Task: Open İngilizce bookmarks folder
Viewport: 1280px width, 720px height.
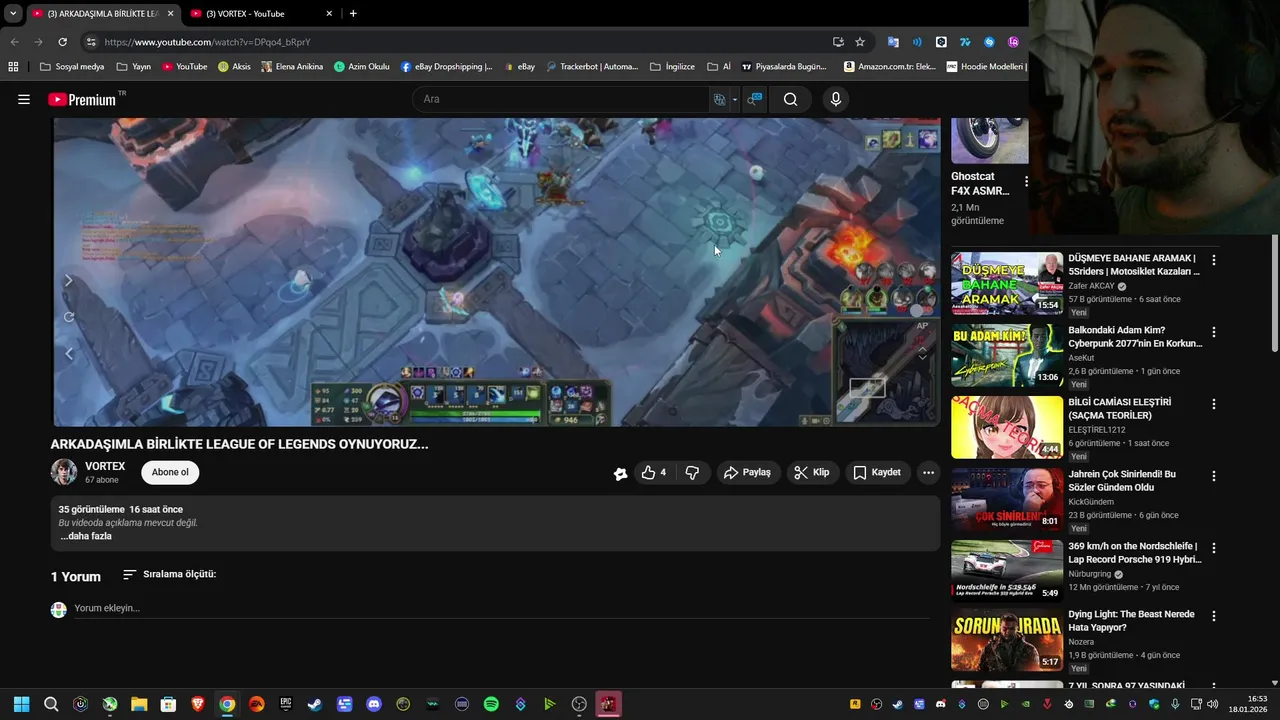Action: click(672, 67)
